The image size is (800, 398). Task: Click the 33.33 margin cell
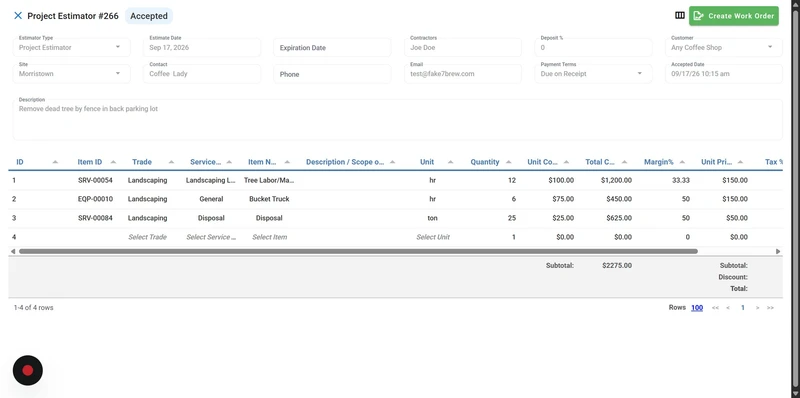coord(682,180)
